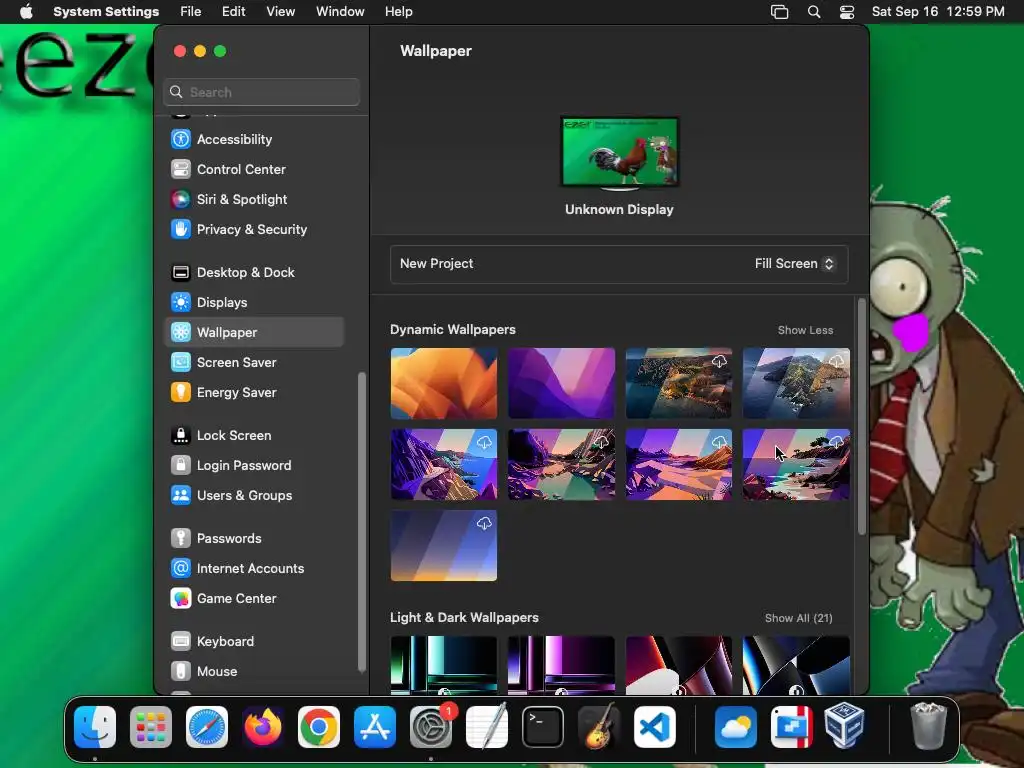Open Firefox in the Dock

[x=263, y=727]
